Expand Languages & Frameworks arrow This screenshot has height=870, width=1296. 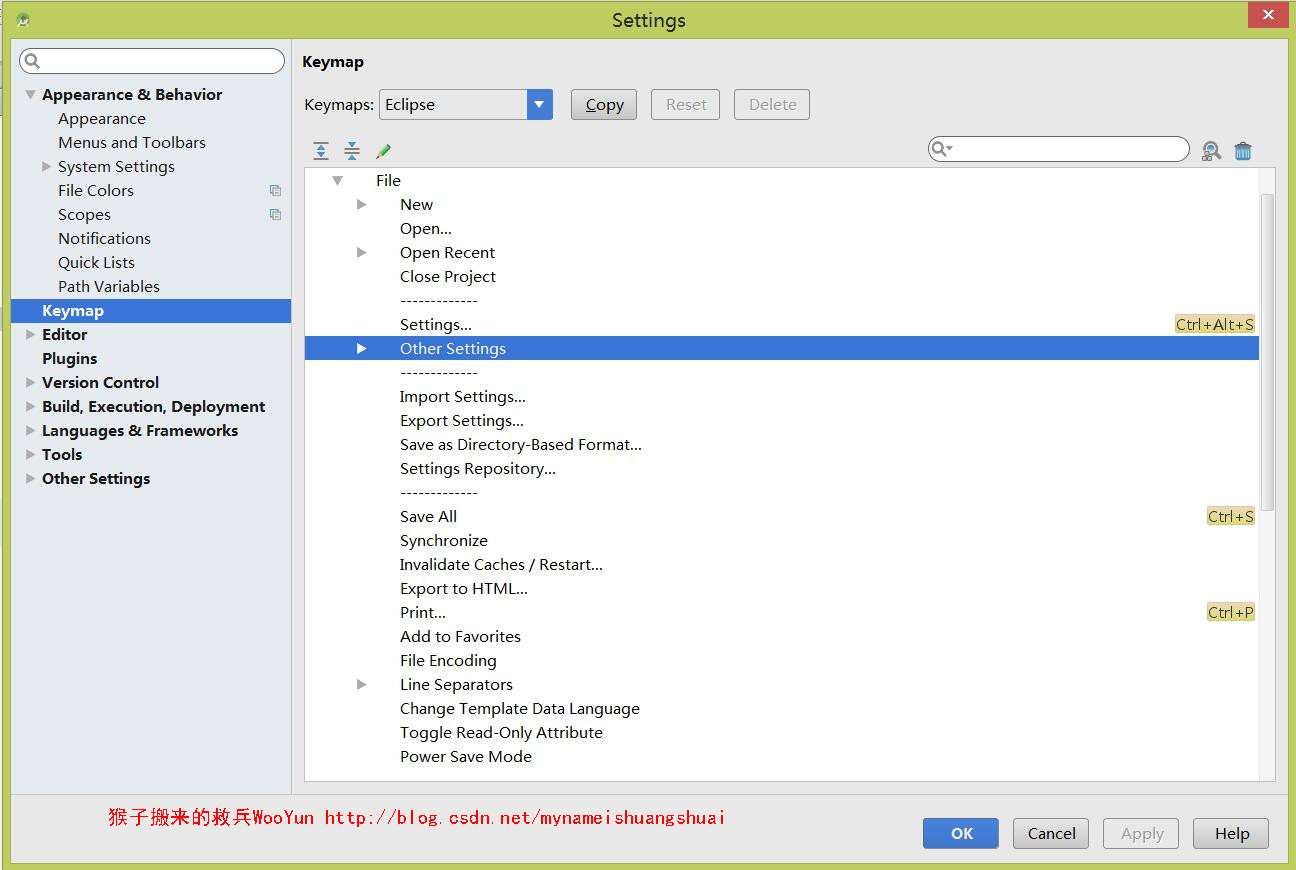point(31,430)
